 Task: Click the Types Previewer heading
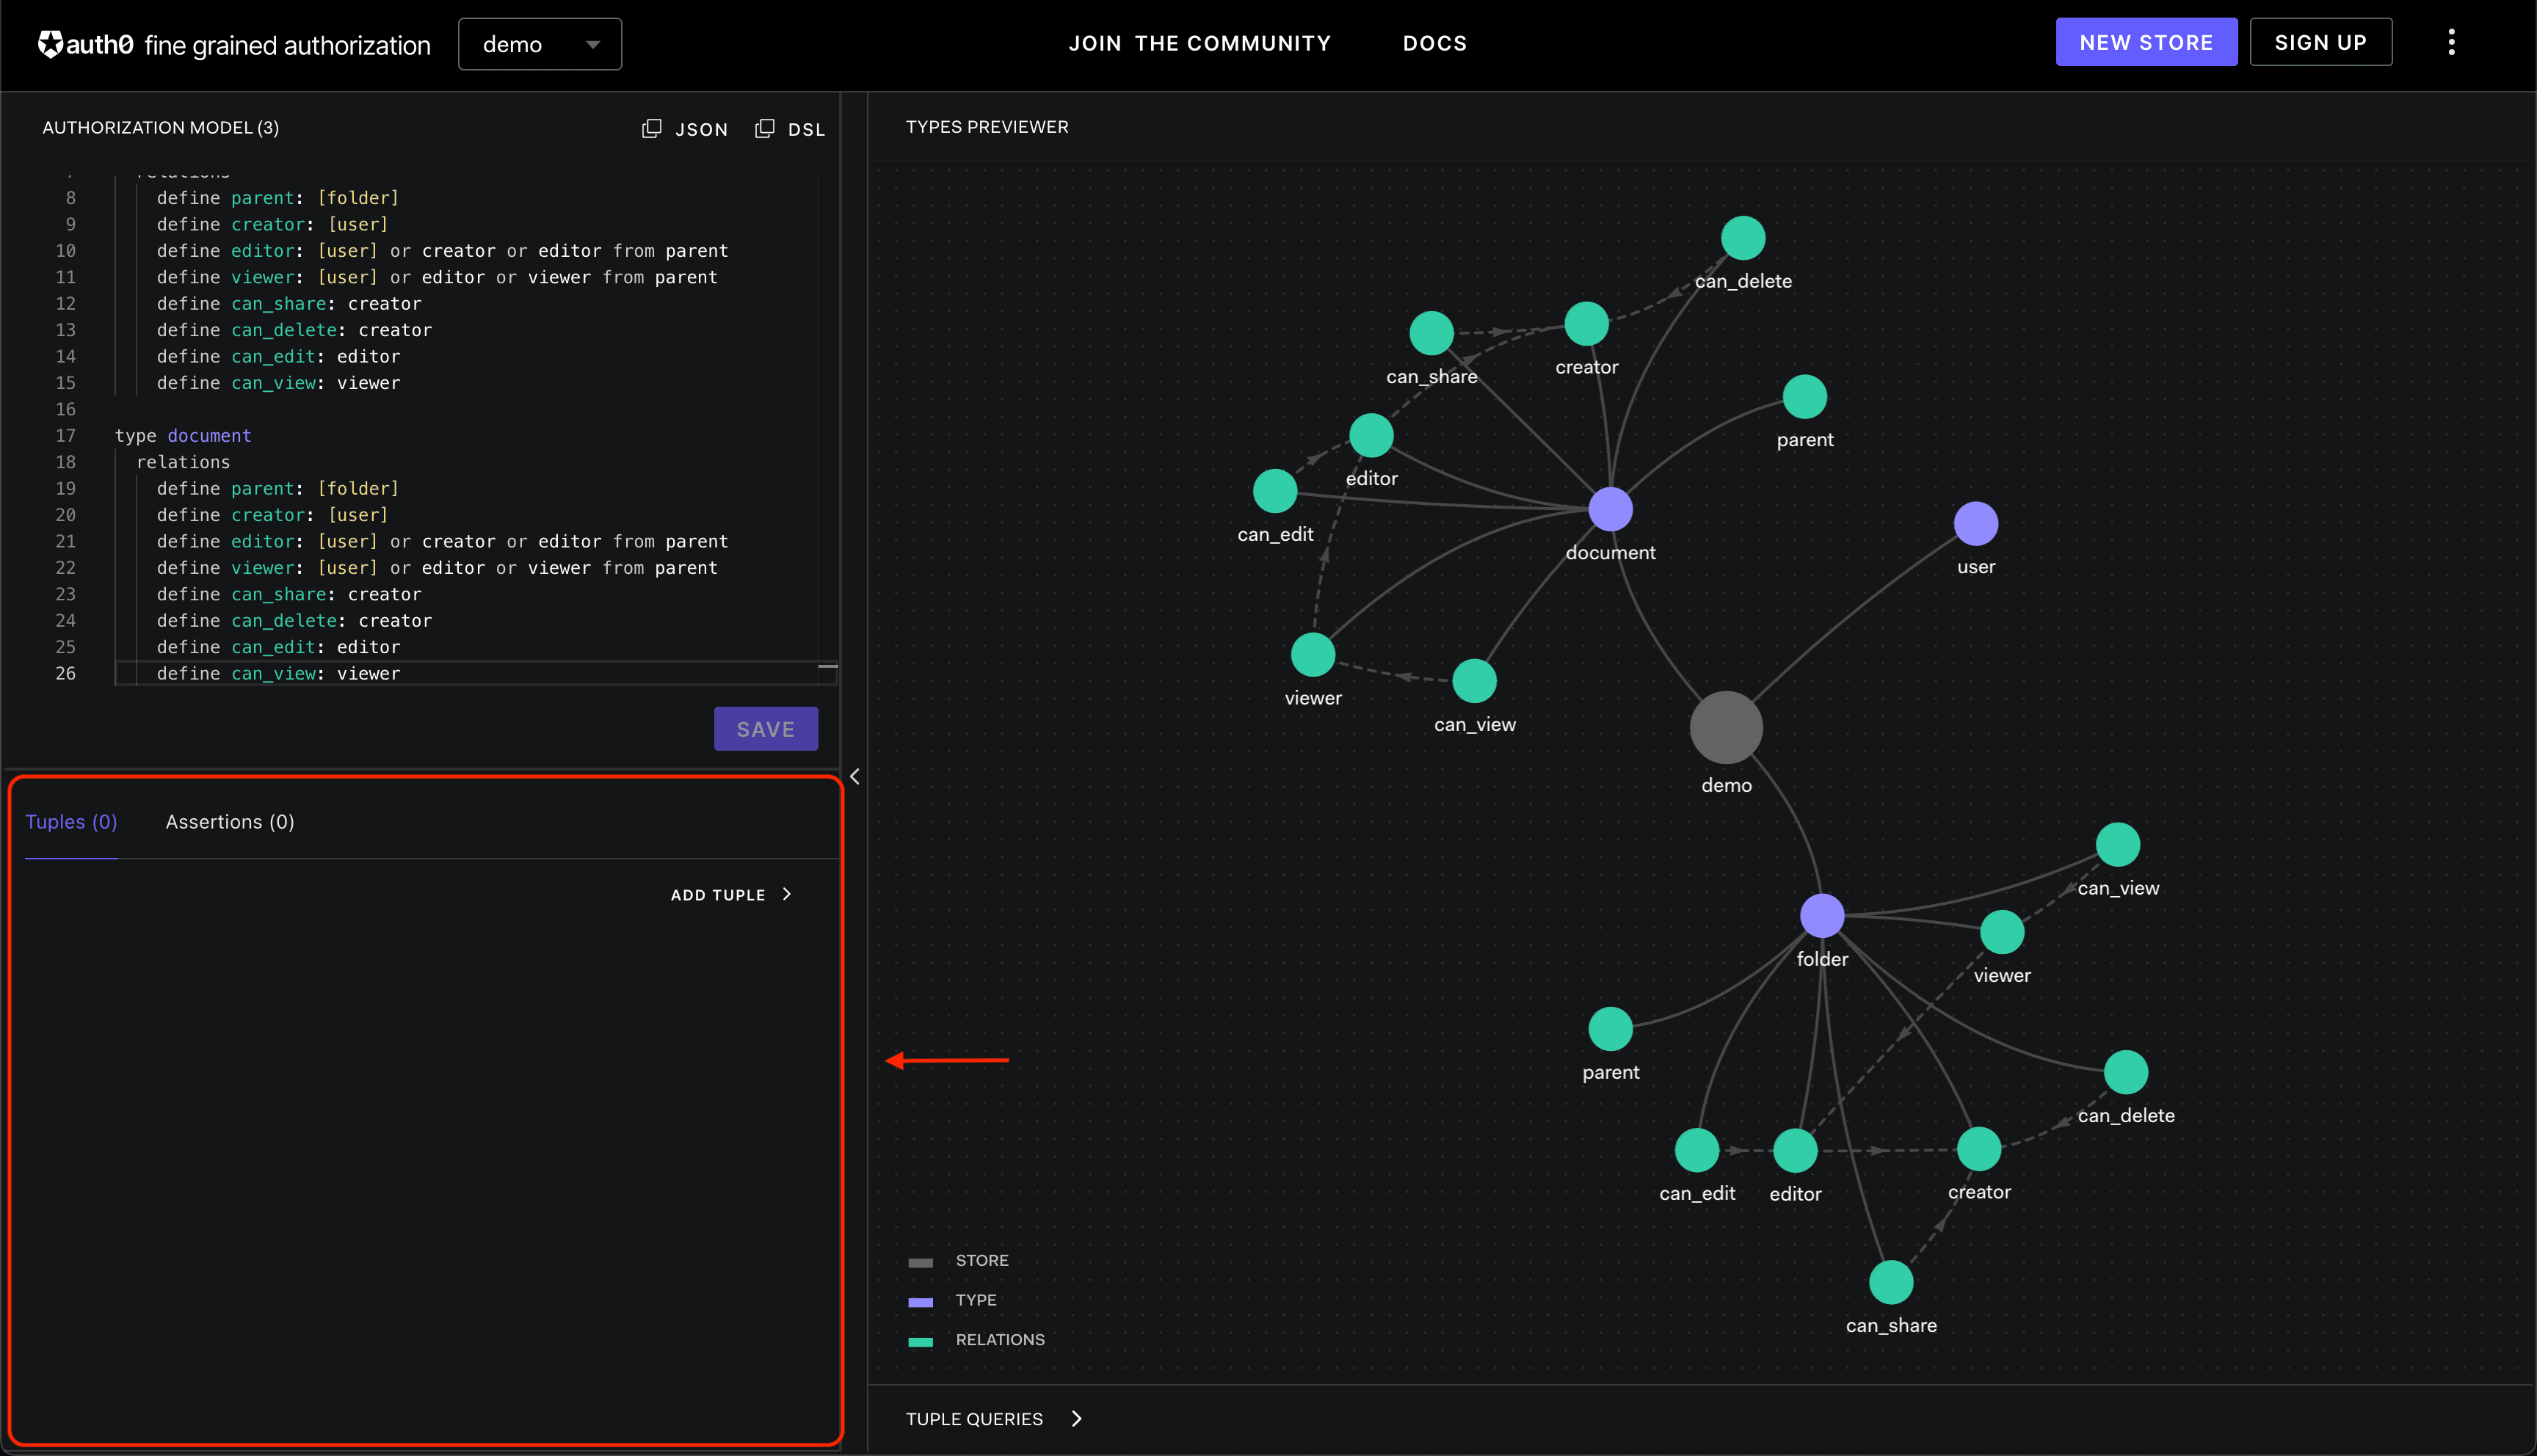click(987, 127)
